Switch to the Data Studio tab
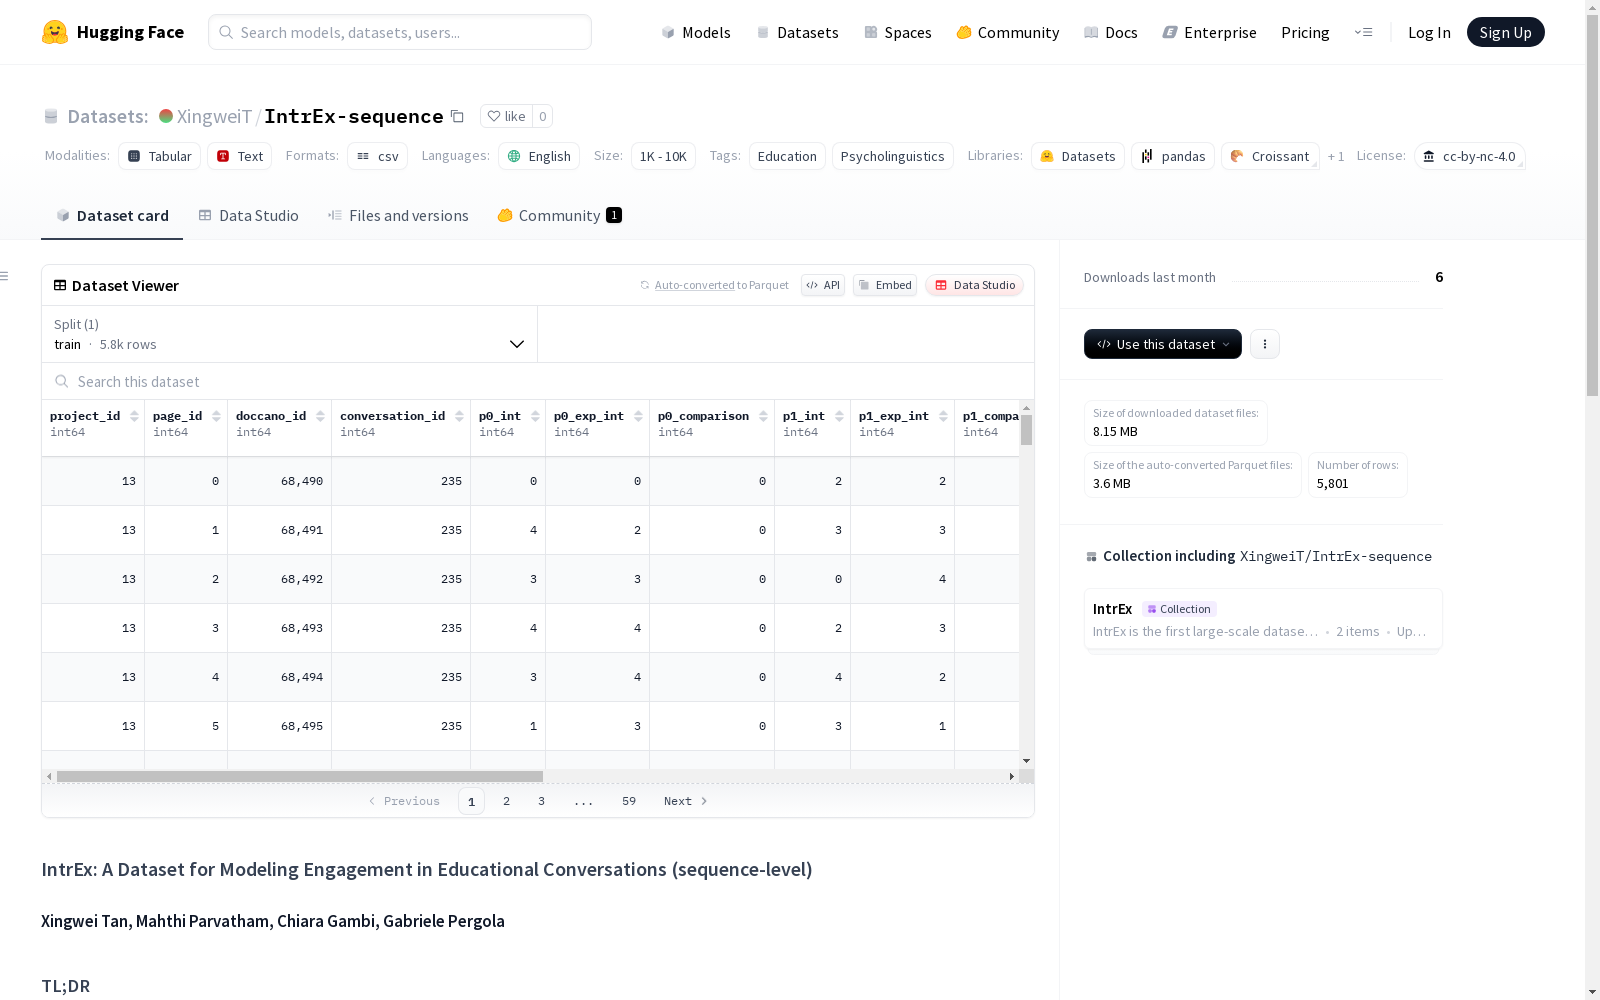This screenshot has width=1600, height=1000. 249,216
